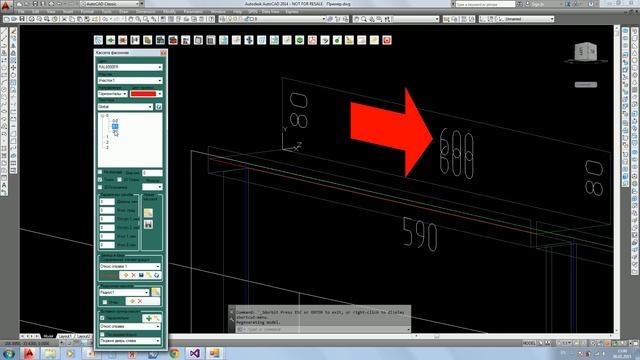Click the orange add icon under Радиус1

pyautogui.click(x=132, y=301)
